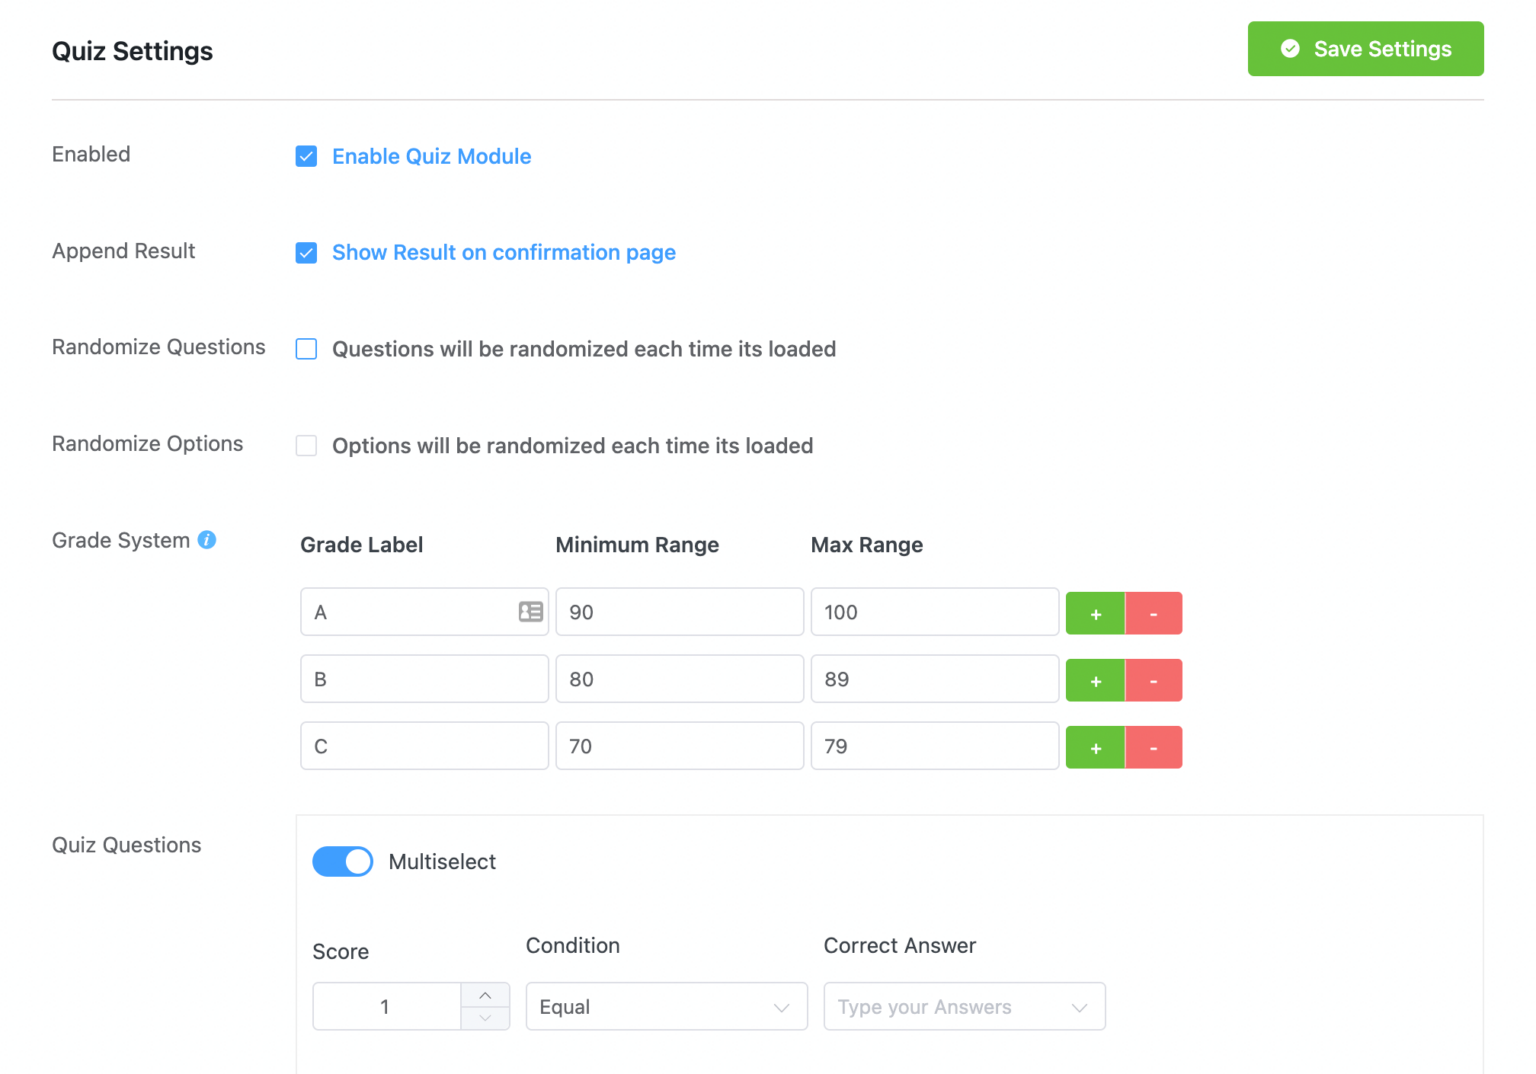
Task: Click the Save Settings button
Action: (1365, 48)
